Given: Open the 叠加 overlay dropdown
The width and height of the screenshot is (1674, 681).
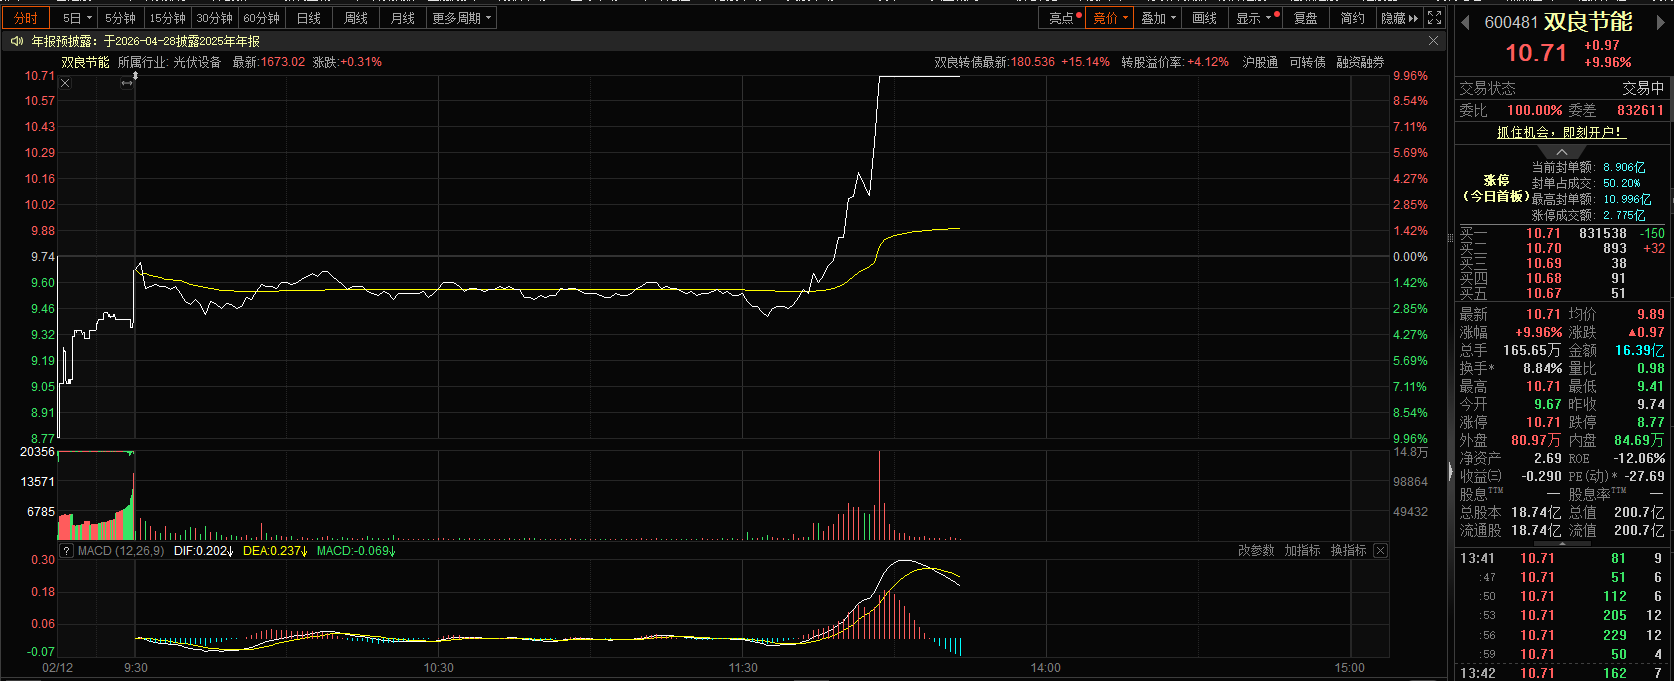Looking at the screenshot, I should click(x=1158, y=18).
